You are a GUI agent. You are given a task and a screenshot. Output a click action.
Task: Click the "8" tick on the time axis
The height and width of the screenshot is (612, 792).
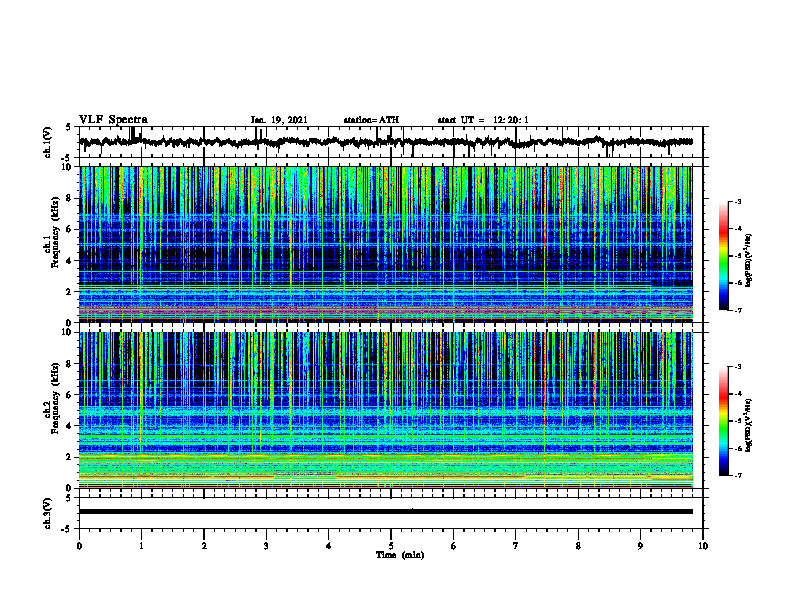point(578,546)
